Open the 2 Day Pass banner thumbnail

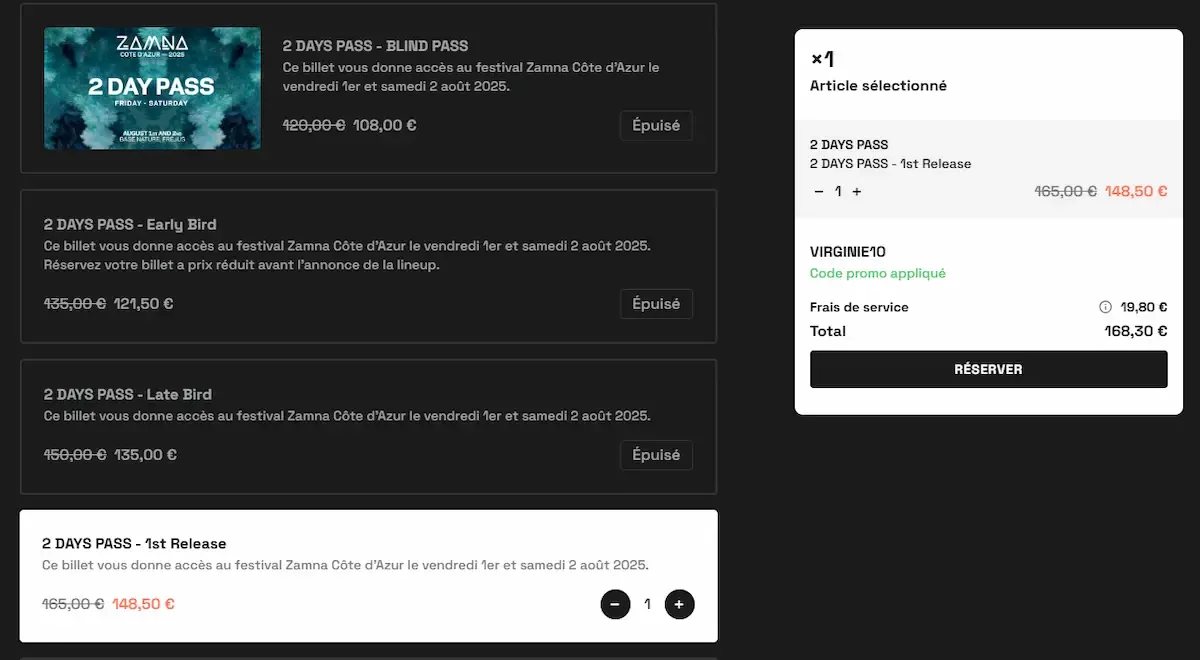(x=152, y=88)
